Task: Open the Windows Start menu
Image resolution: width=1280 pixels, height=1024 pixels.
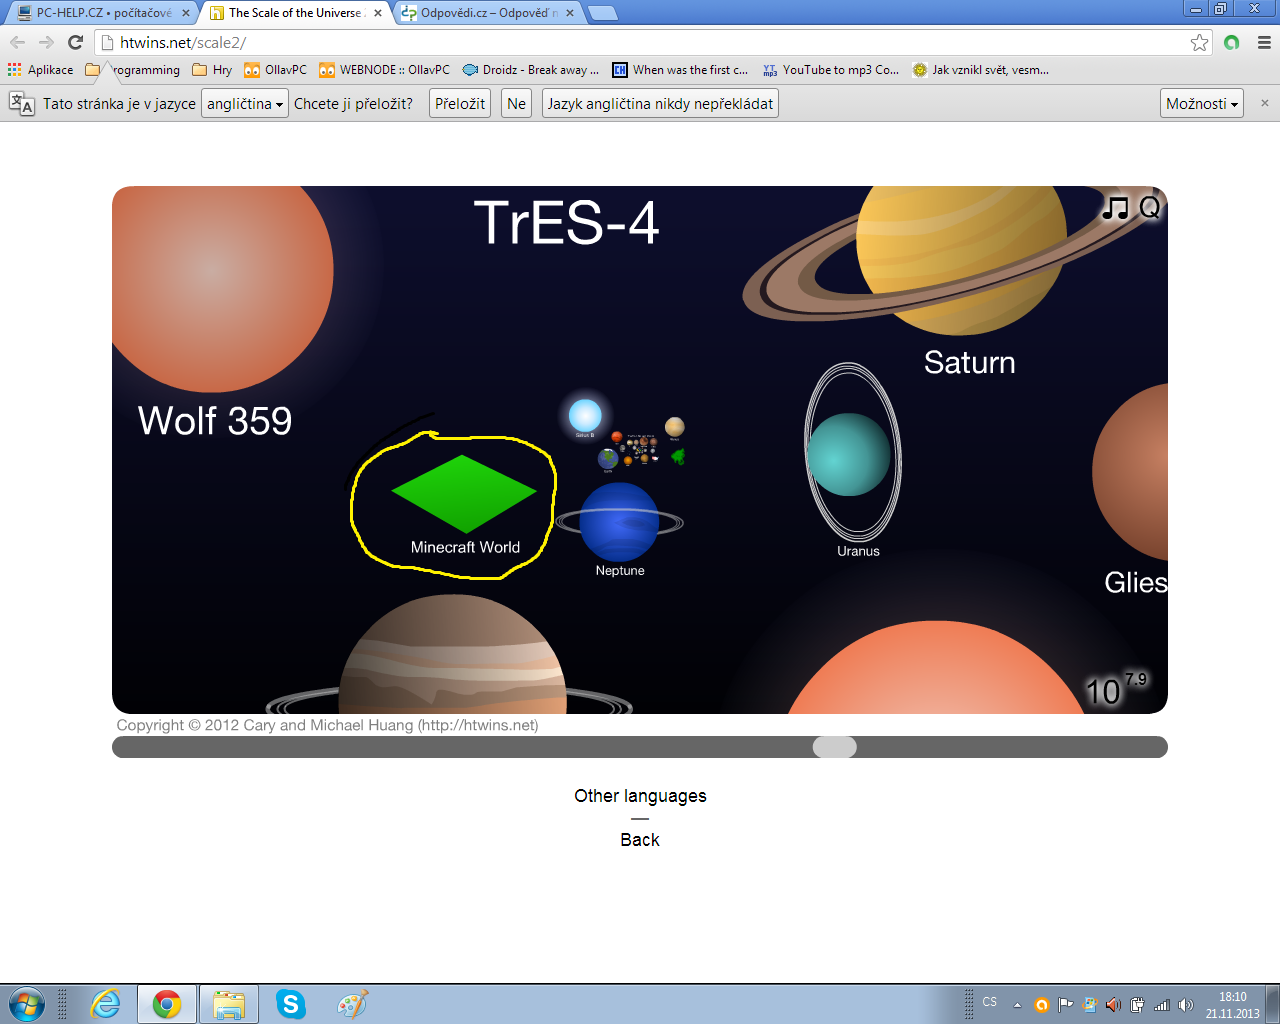Action: (26, 1004)
